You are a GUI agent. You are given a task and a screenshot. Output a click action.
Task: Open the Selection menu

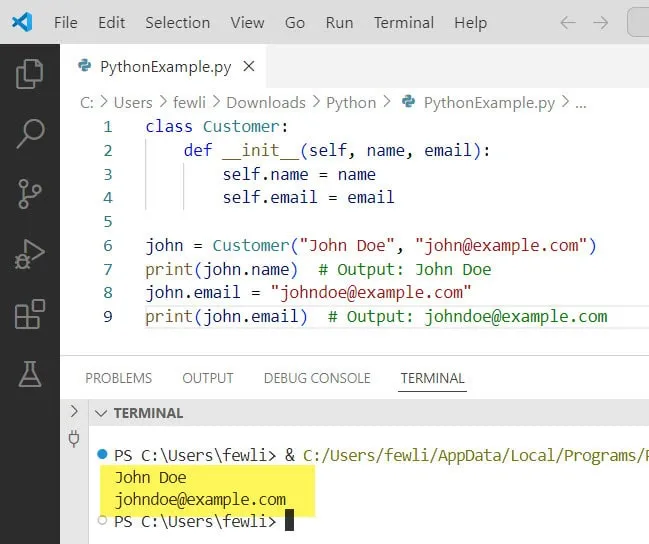[178, 22]
